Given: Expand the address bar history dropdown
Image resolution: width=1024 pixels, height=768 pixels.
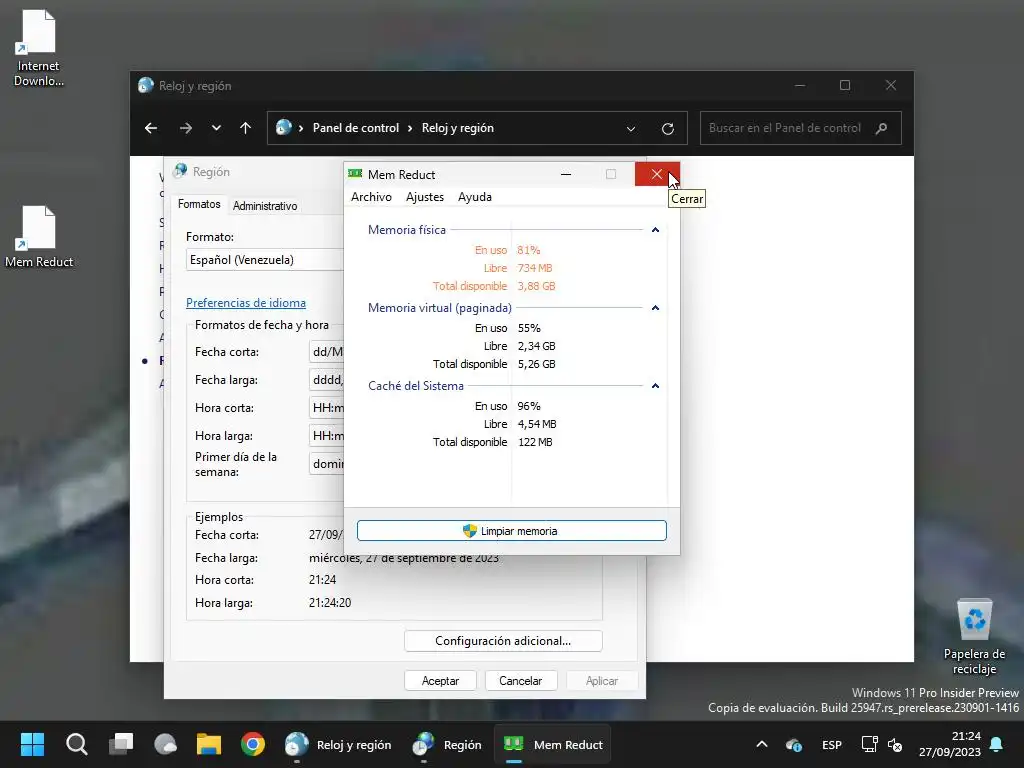Looking at the screenshot, I should [x=631, y=129].
